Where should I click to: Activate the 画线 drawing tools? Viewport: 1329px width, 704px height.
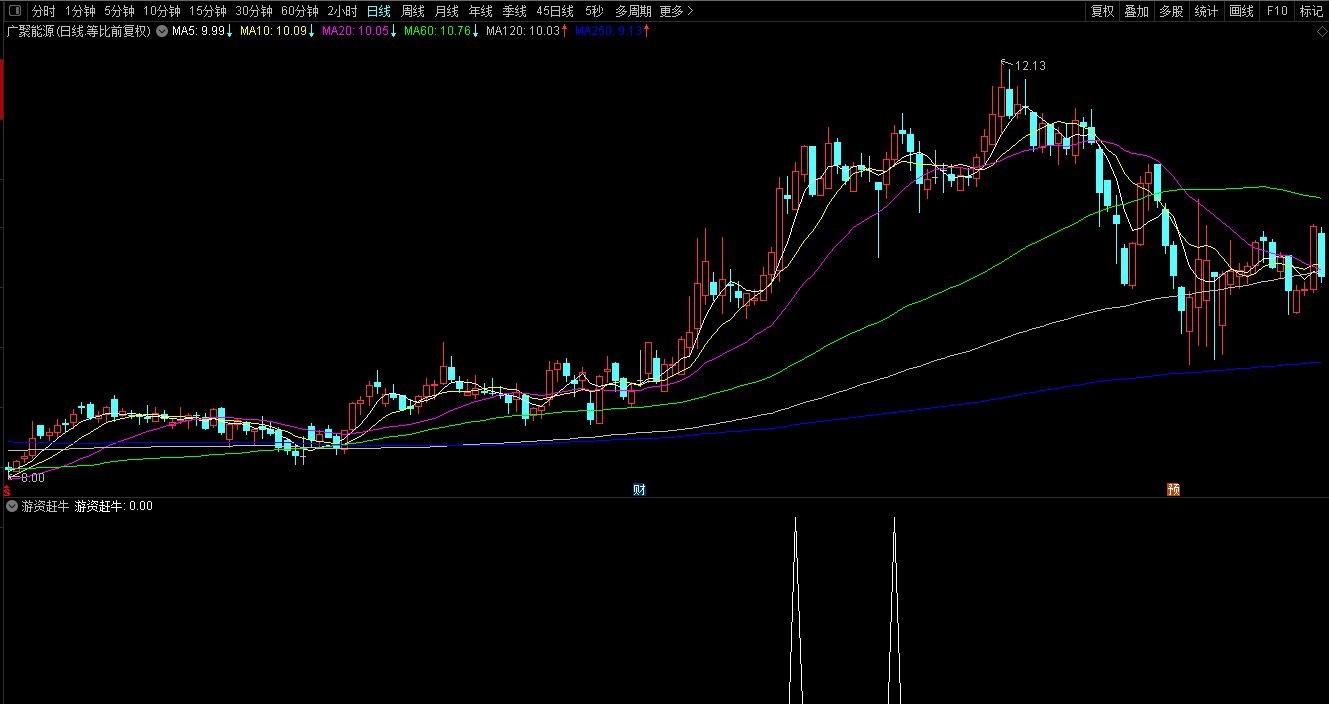tap(1241, 12)
